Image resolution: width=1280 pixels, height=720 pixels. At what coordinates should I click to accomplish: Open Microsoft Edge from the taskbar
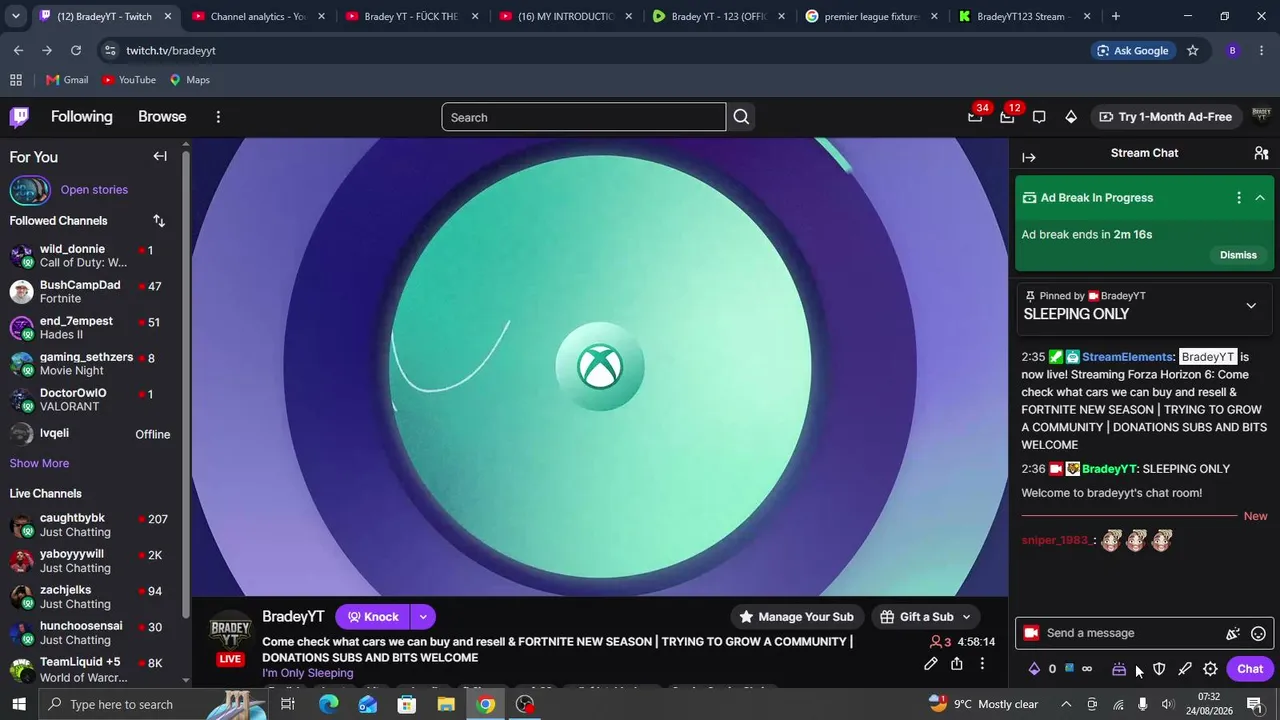pyautogui.click(x=329, y=704)
